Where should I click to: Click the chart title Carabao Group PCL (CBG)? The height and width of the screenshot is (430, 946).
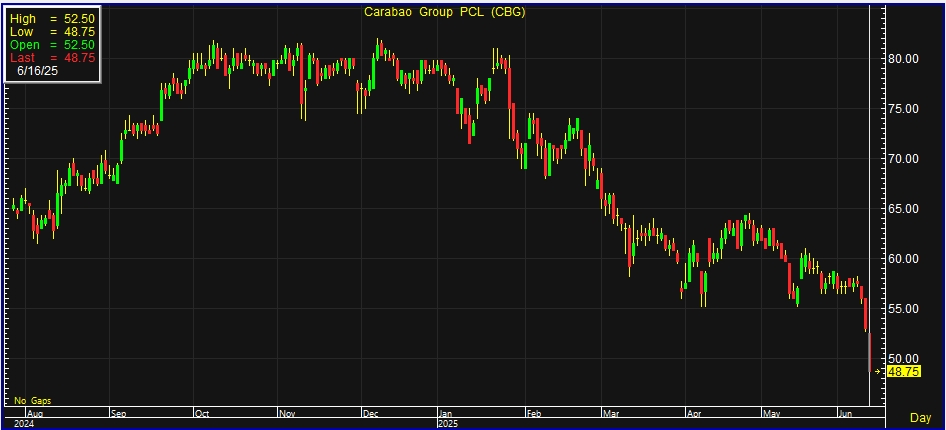tap(445, 12)
